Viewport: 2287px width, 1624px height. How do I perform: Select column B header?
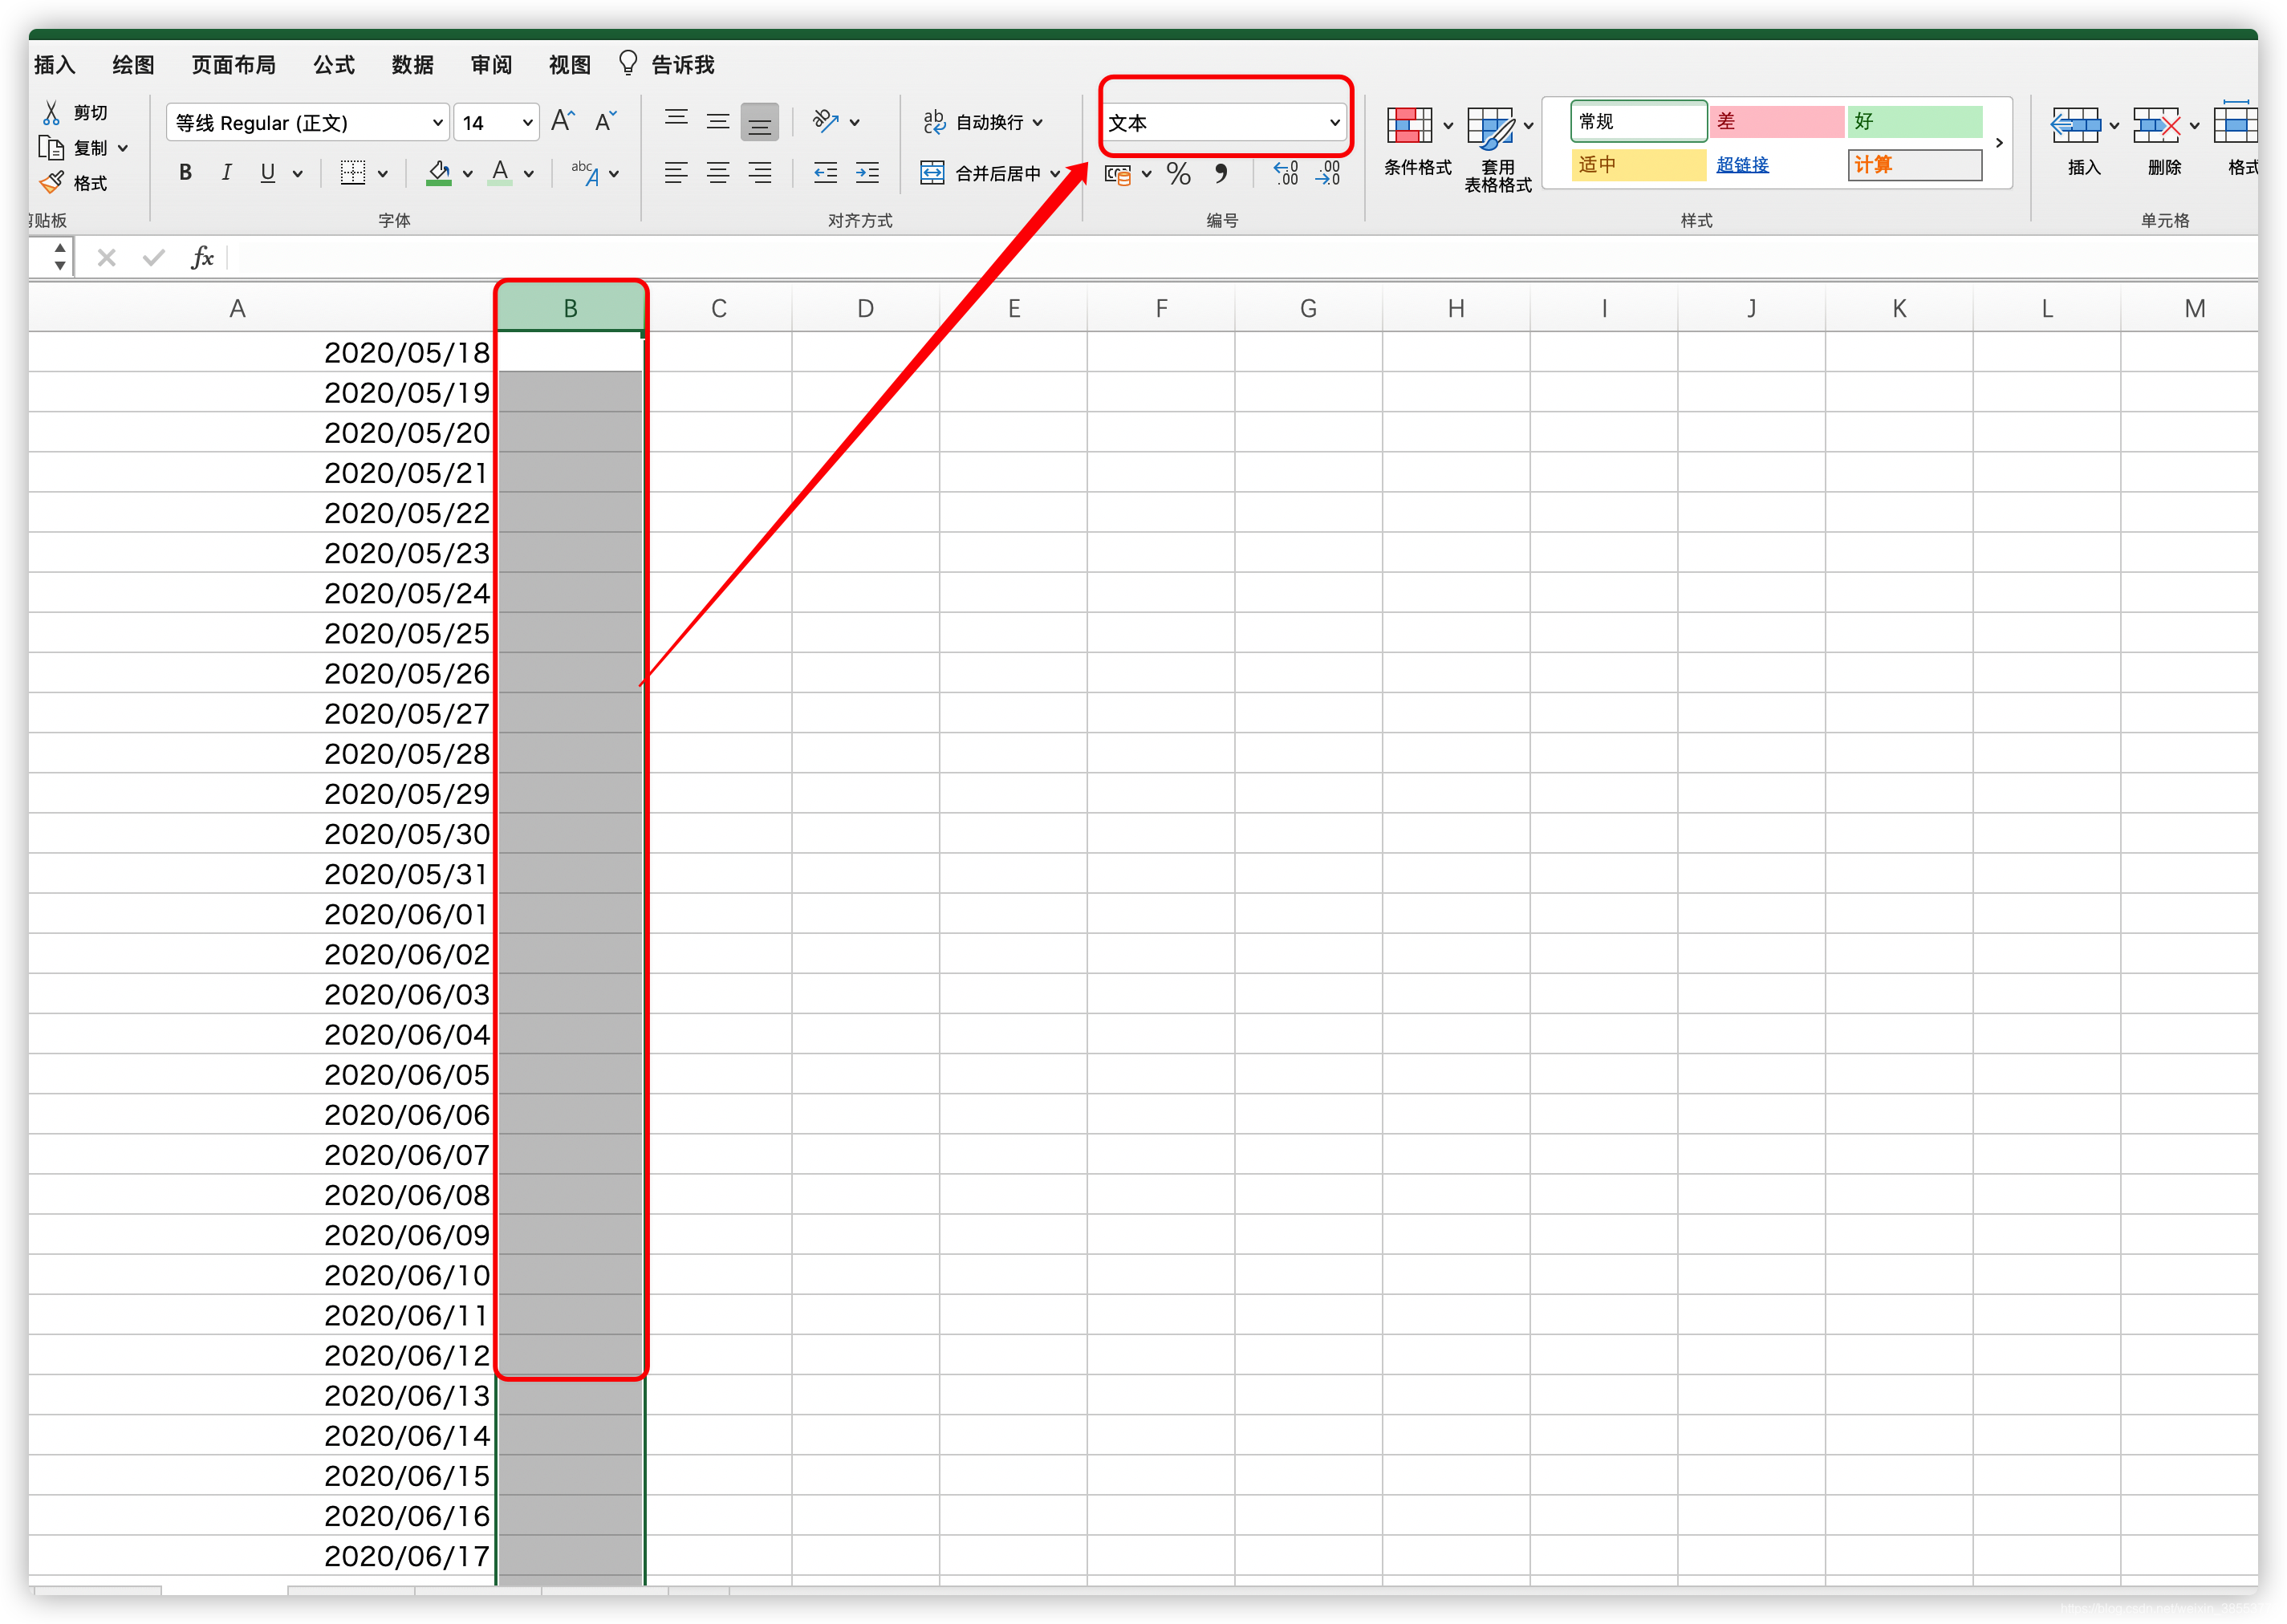570,308
